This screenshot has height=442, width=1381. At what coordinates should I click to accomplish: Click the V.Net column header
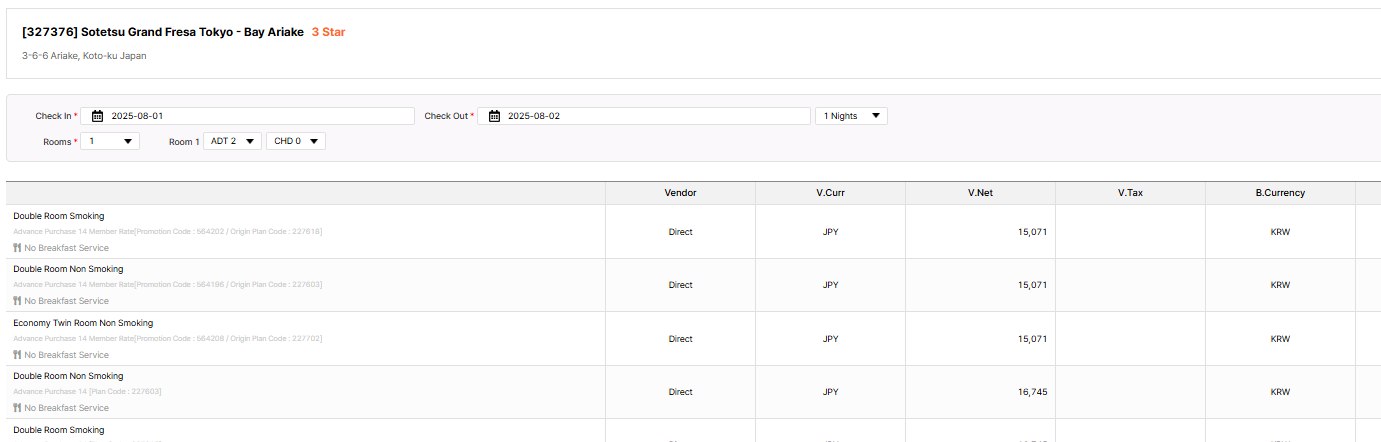tap(980, 193)
